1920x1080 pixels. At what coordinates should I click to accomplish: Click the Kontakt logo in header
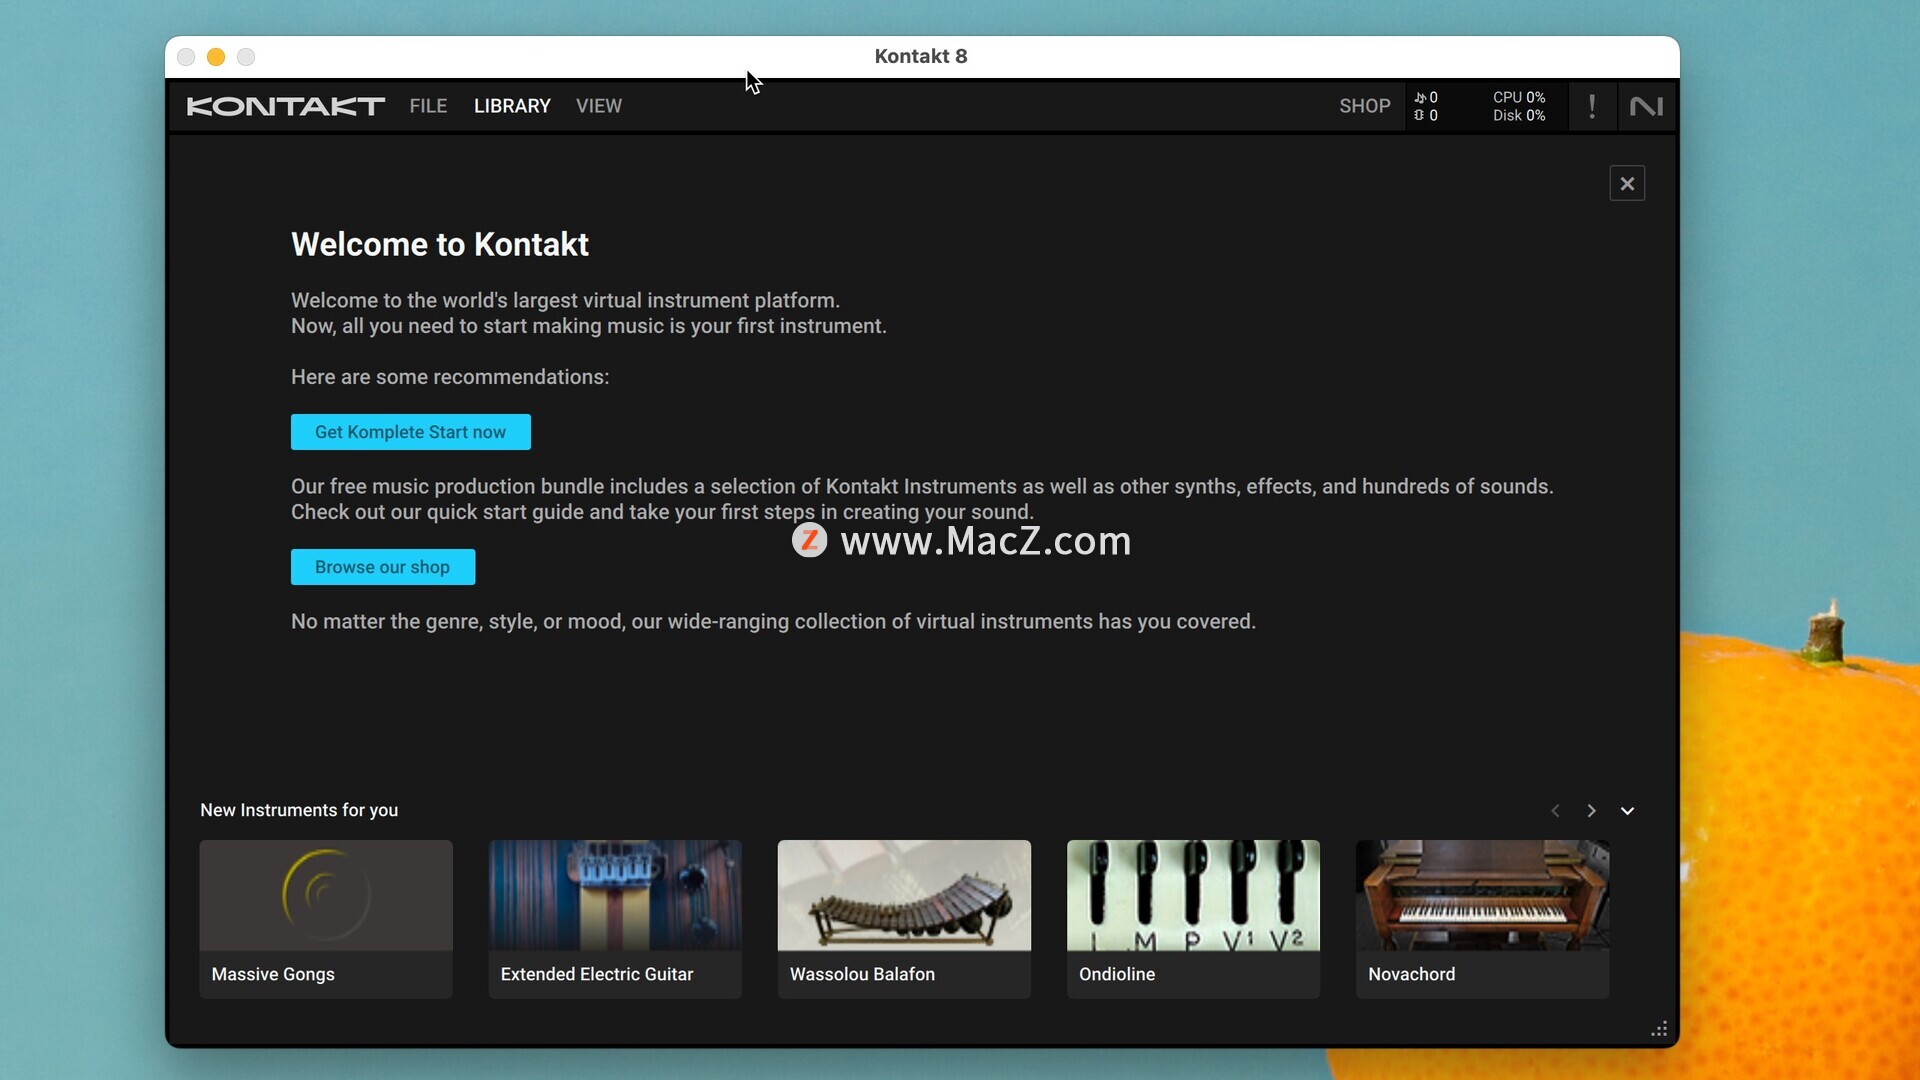click(286, 106)
